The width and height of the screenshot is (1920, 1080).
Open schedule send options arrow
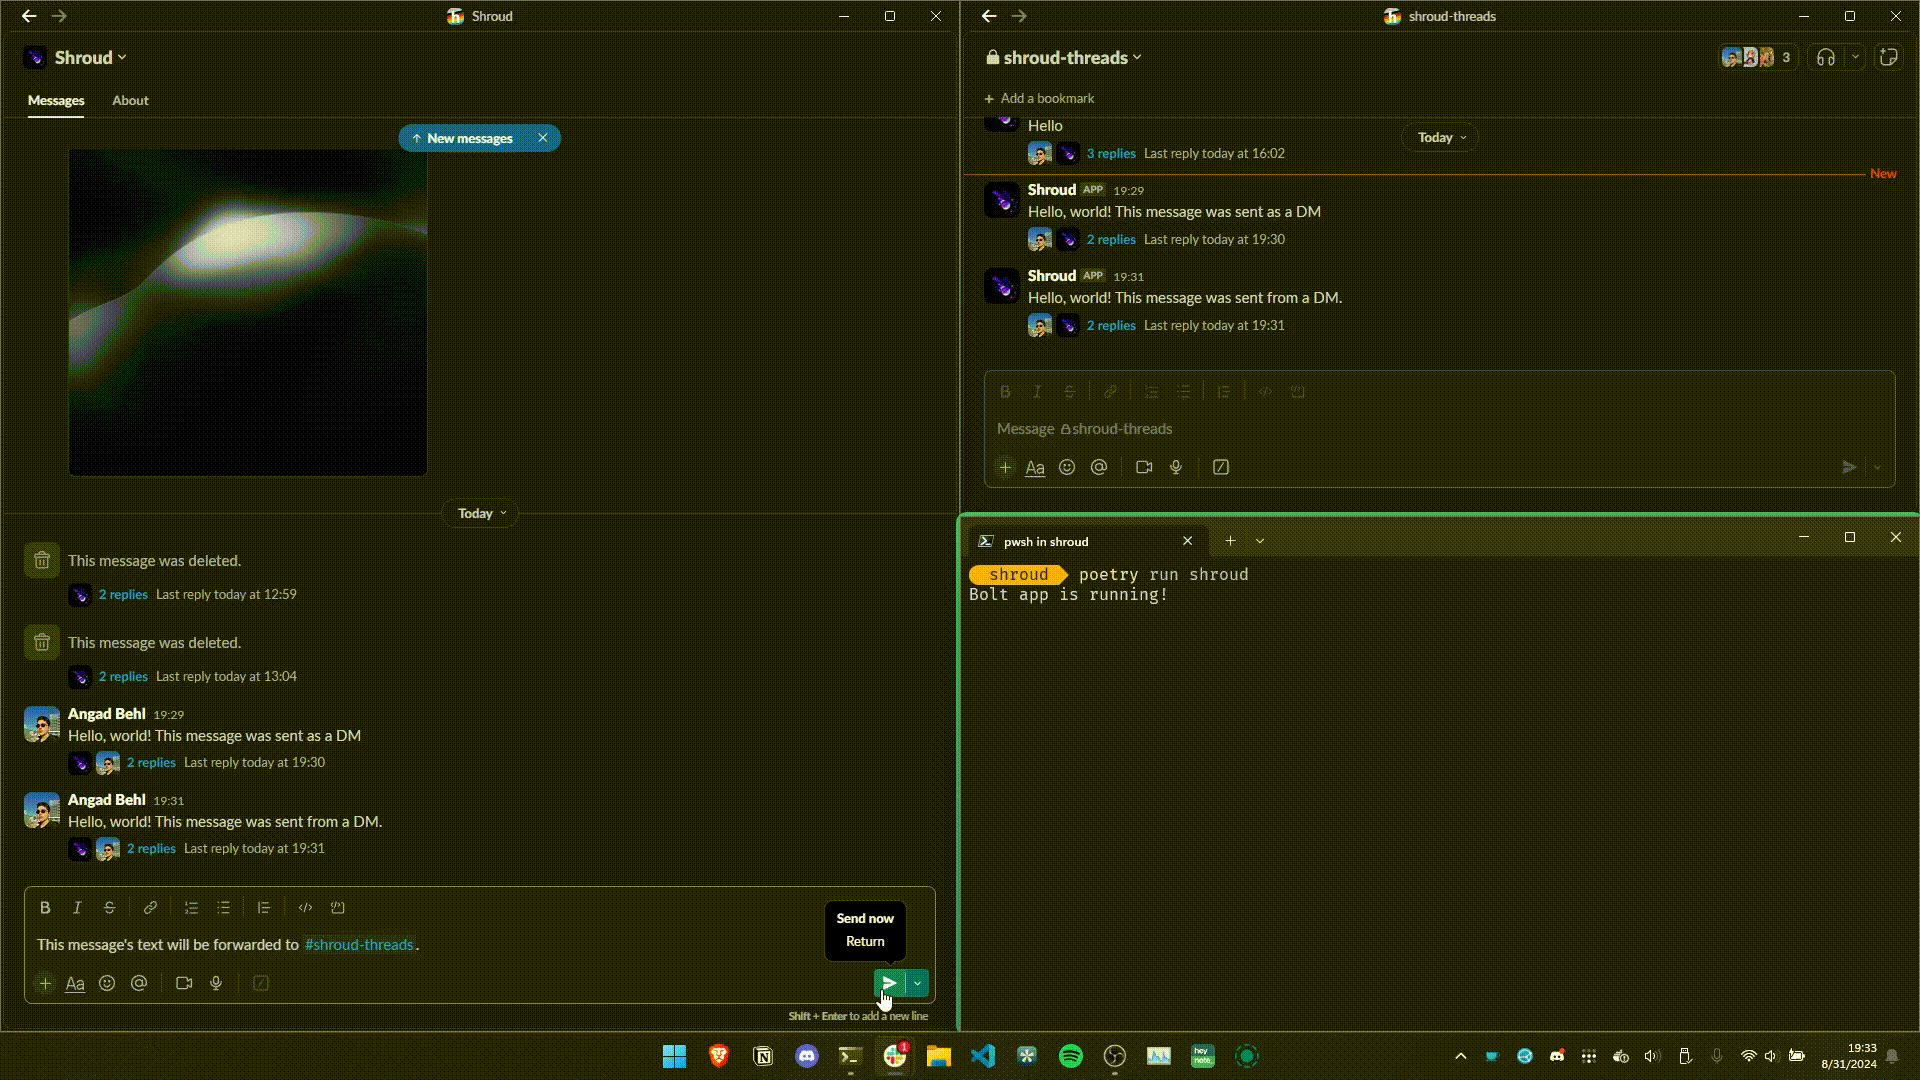coord(918,983)
